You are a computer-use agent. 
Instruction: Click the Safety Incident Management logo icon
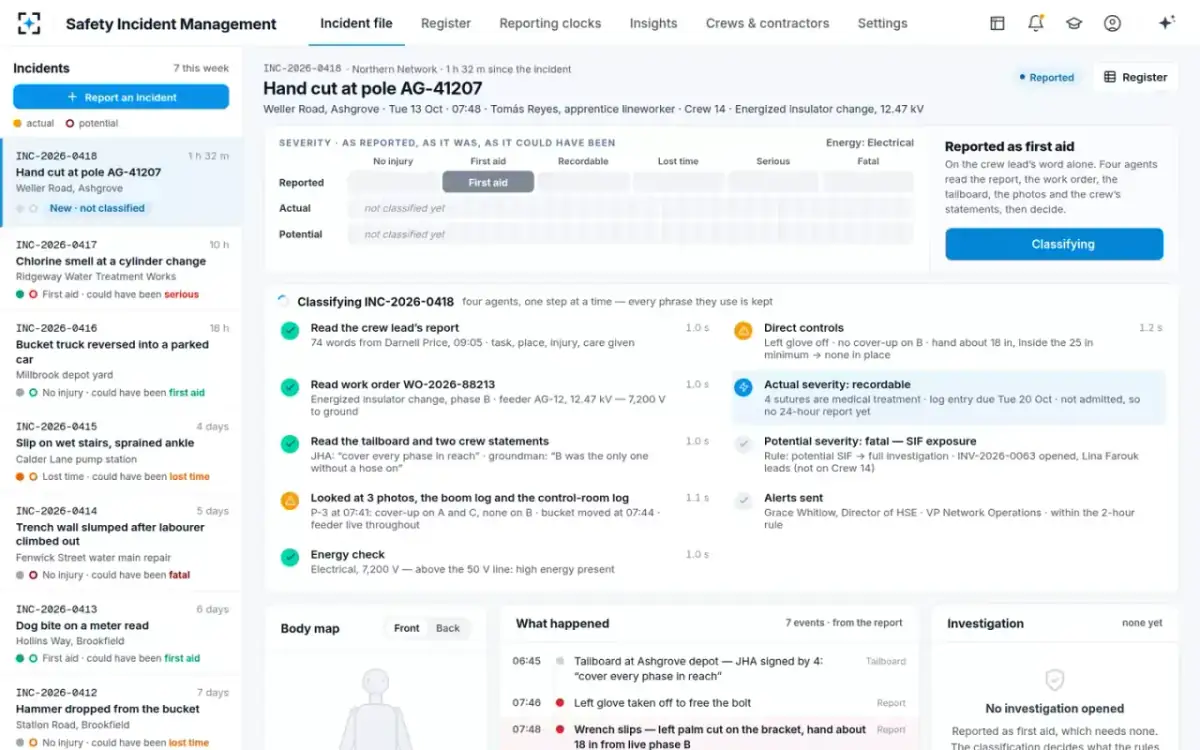29,23
